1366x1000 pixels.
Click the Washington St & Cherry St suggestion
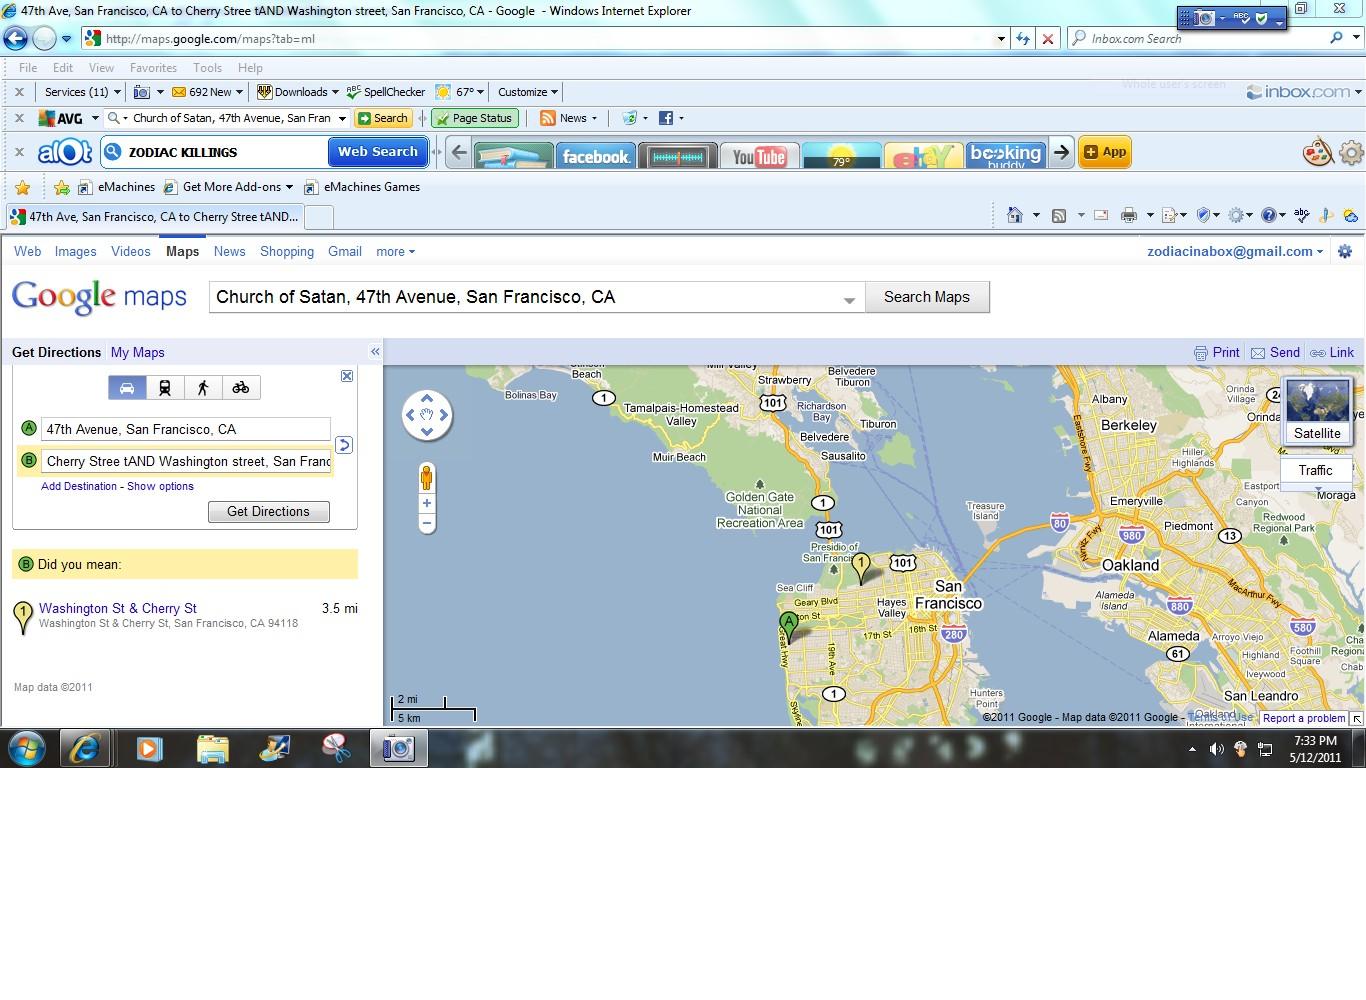point(118,608)
